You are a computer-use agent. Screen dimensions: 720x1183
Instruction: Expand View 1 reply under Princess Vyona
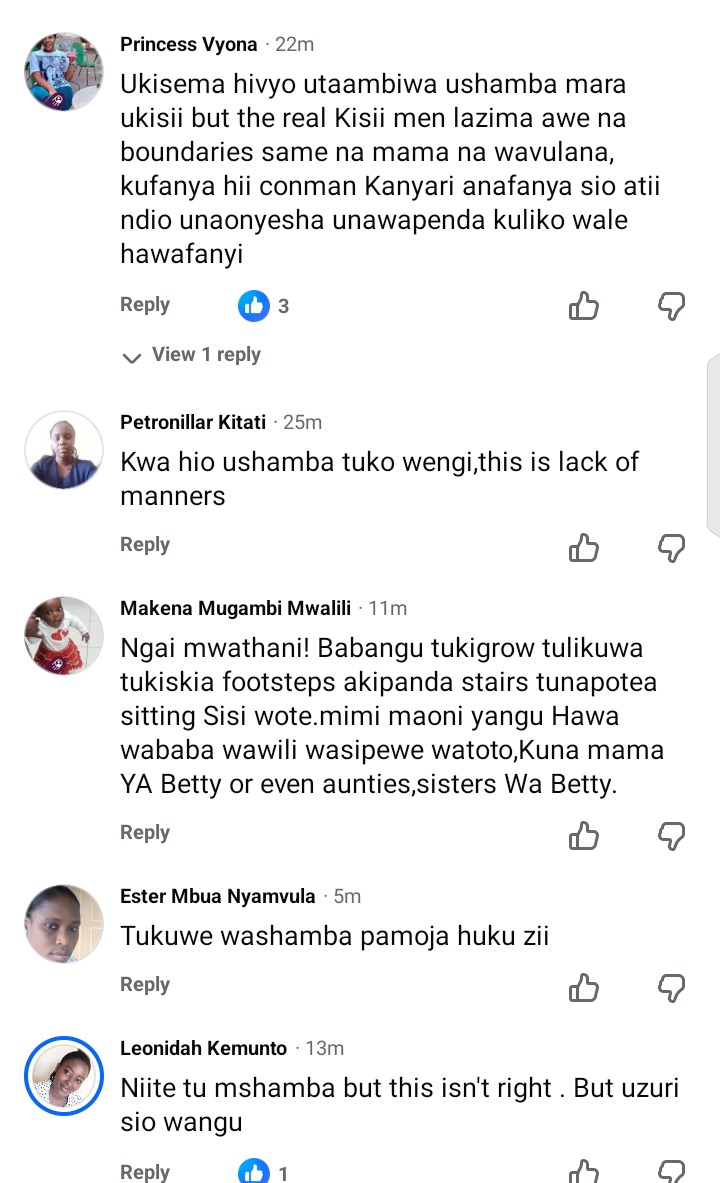tap(205, 355)
